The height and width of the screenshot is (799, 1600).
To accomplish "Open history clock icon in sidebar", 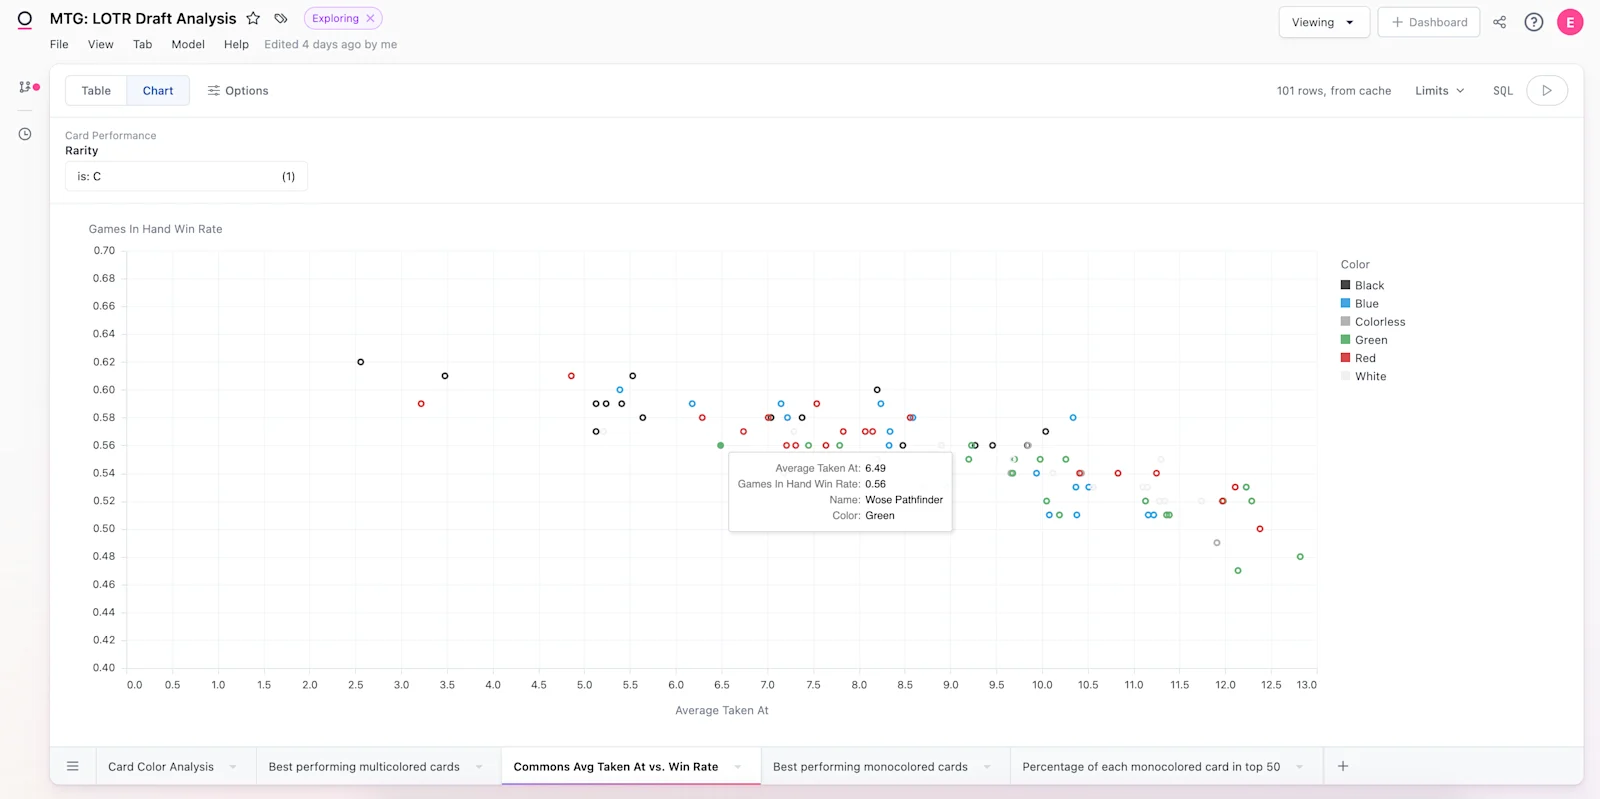I will click(25, 134).
